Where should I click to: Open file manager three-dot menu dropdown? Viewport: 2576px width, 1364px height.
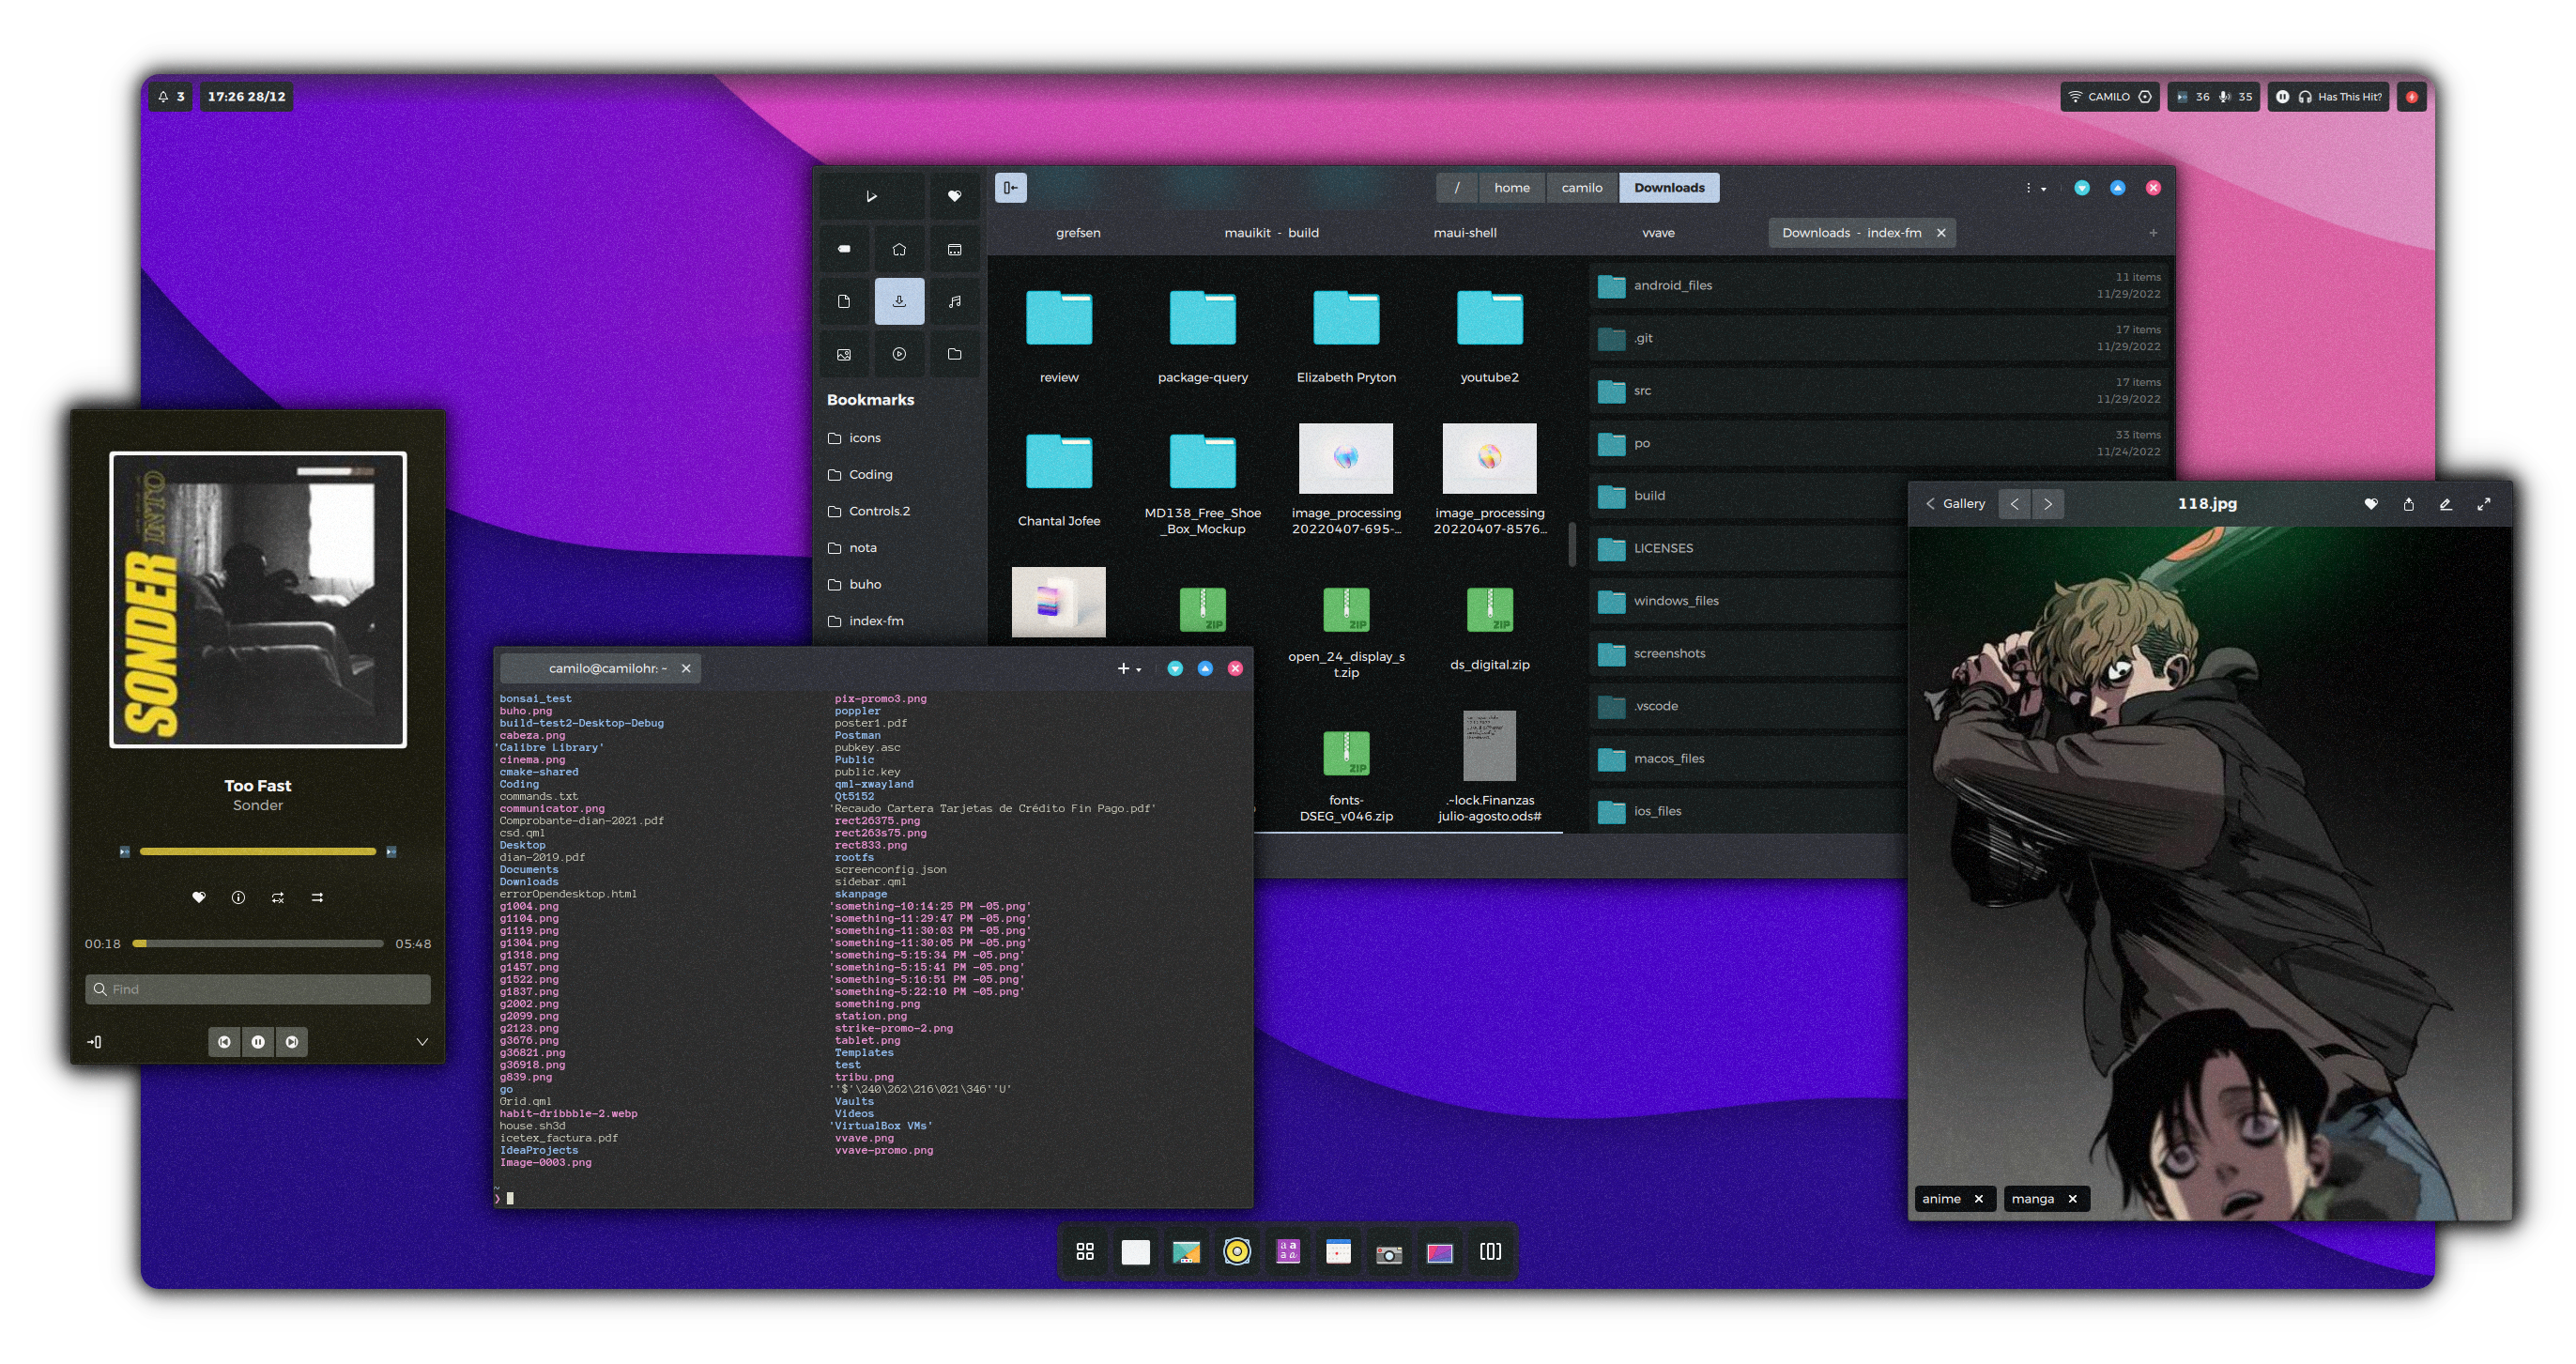click(2034, 188)
